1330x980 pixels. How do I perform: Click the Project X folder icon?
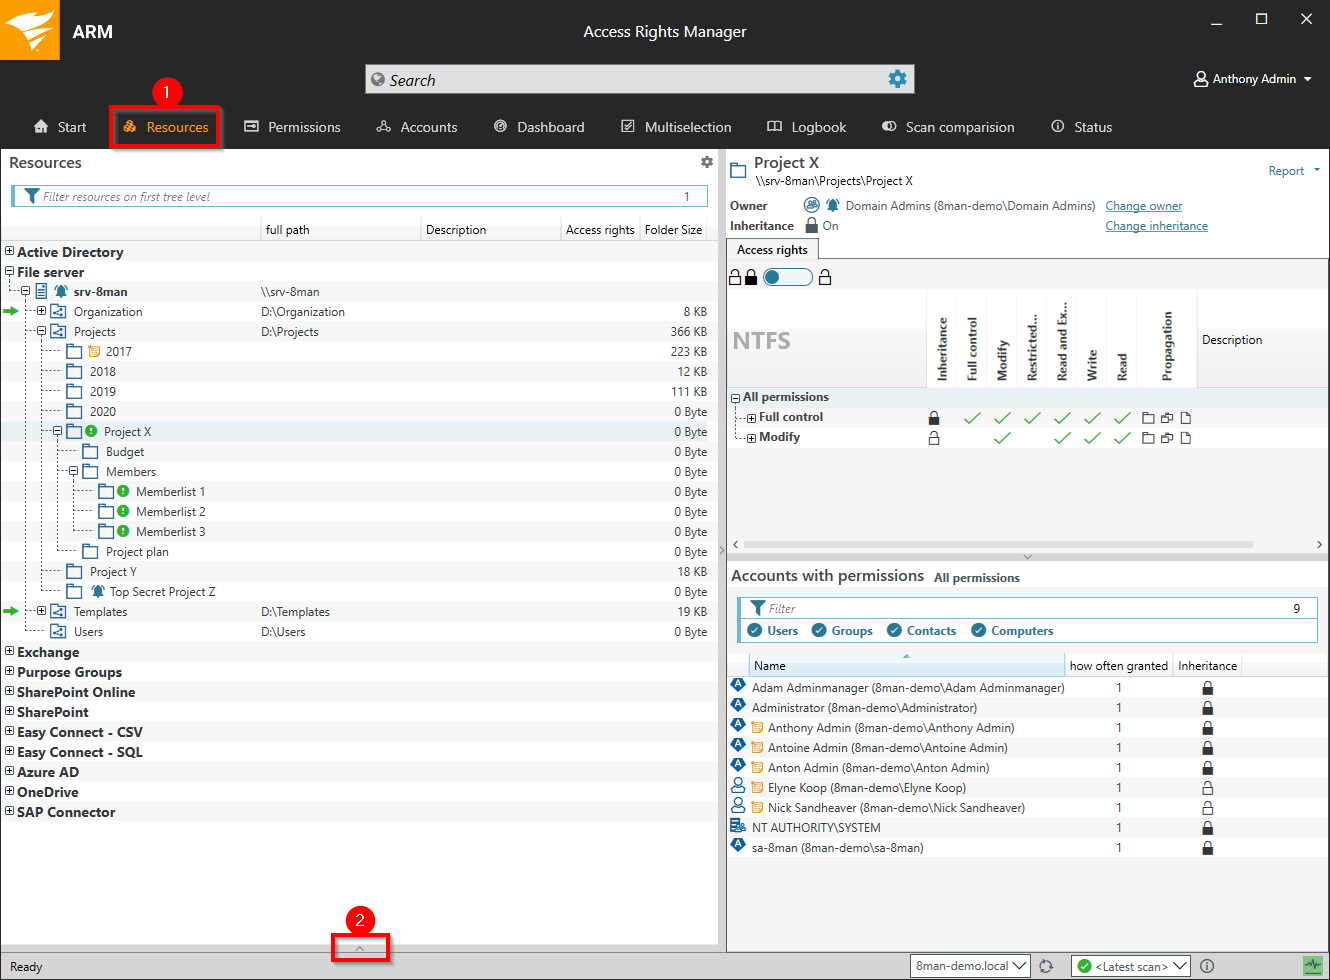[74, 432]
